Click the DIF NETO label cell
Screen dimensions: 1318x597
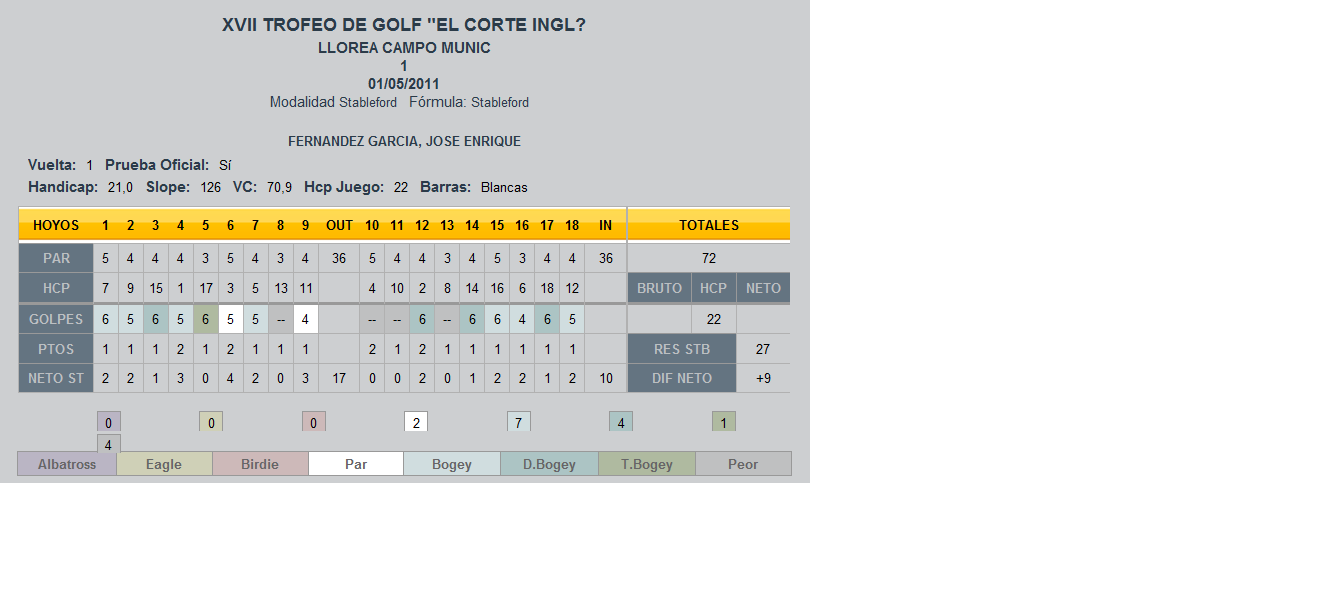point(682,378)
